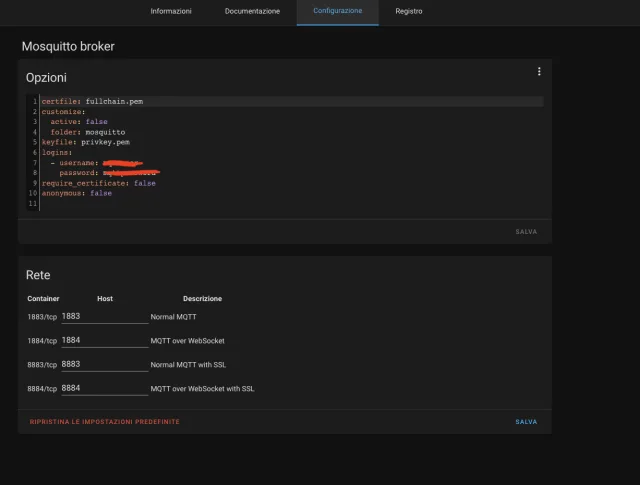Click the Container column header
This screenshot has width=640, height=485.
point(43,298)
